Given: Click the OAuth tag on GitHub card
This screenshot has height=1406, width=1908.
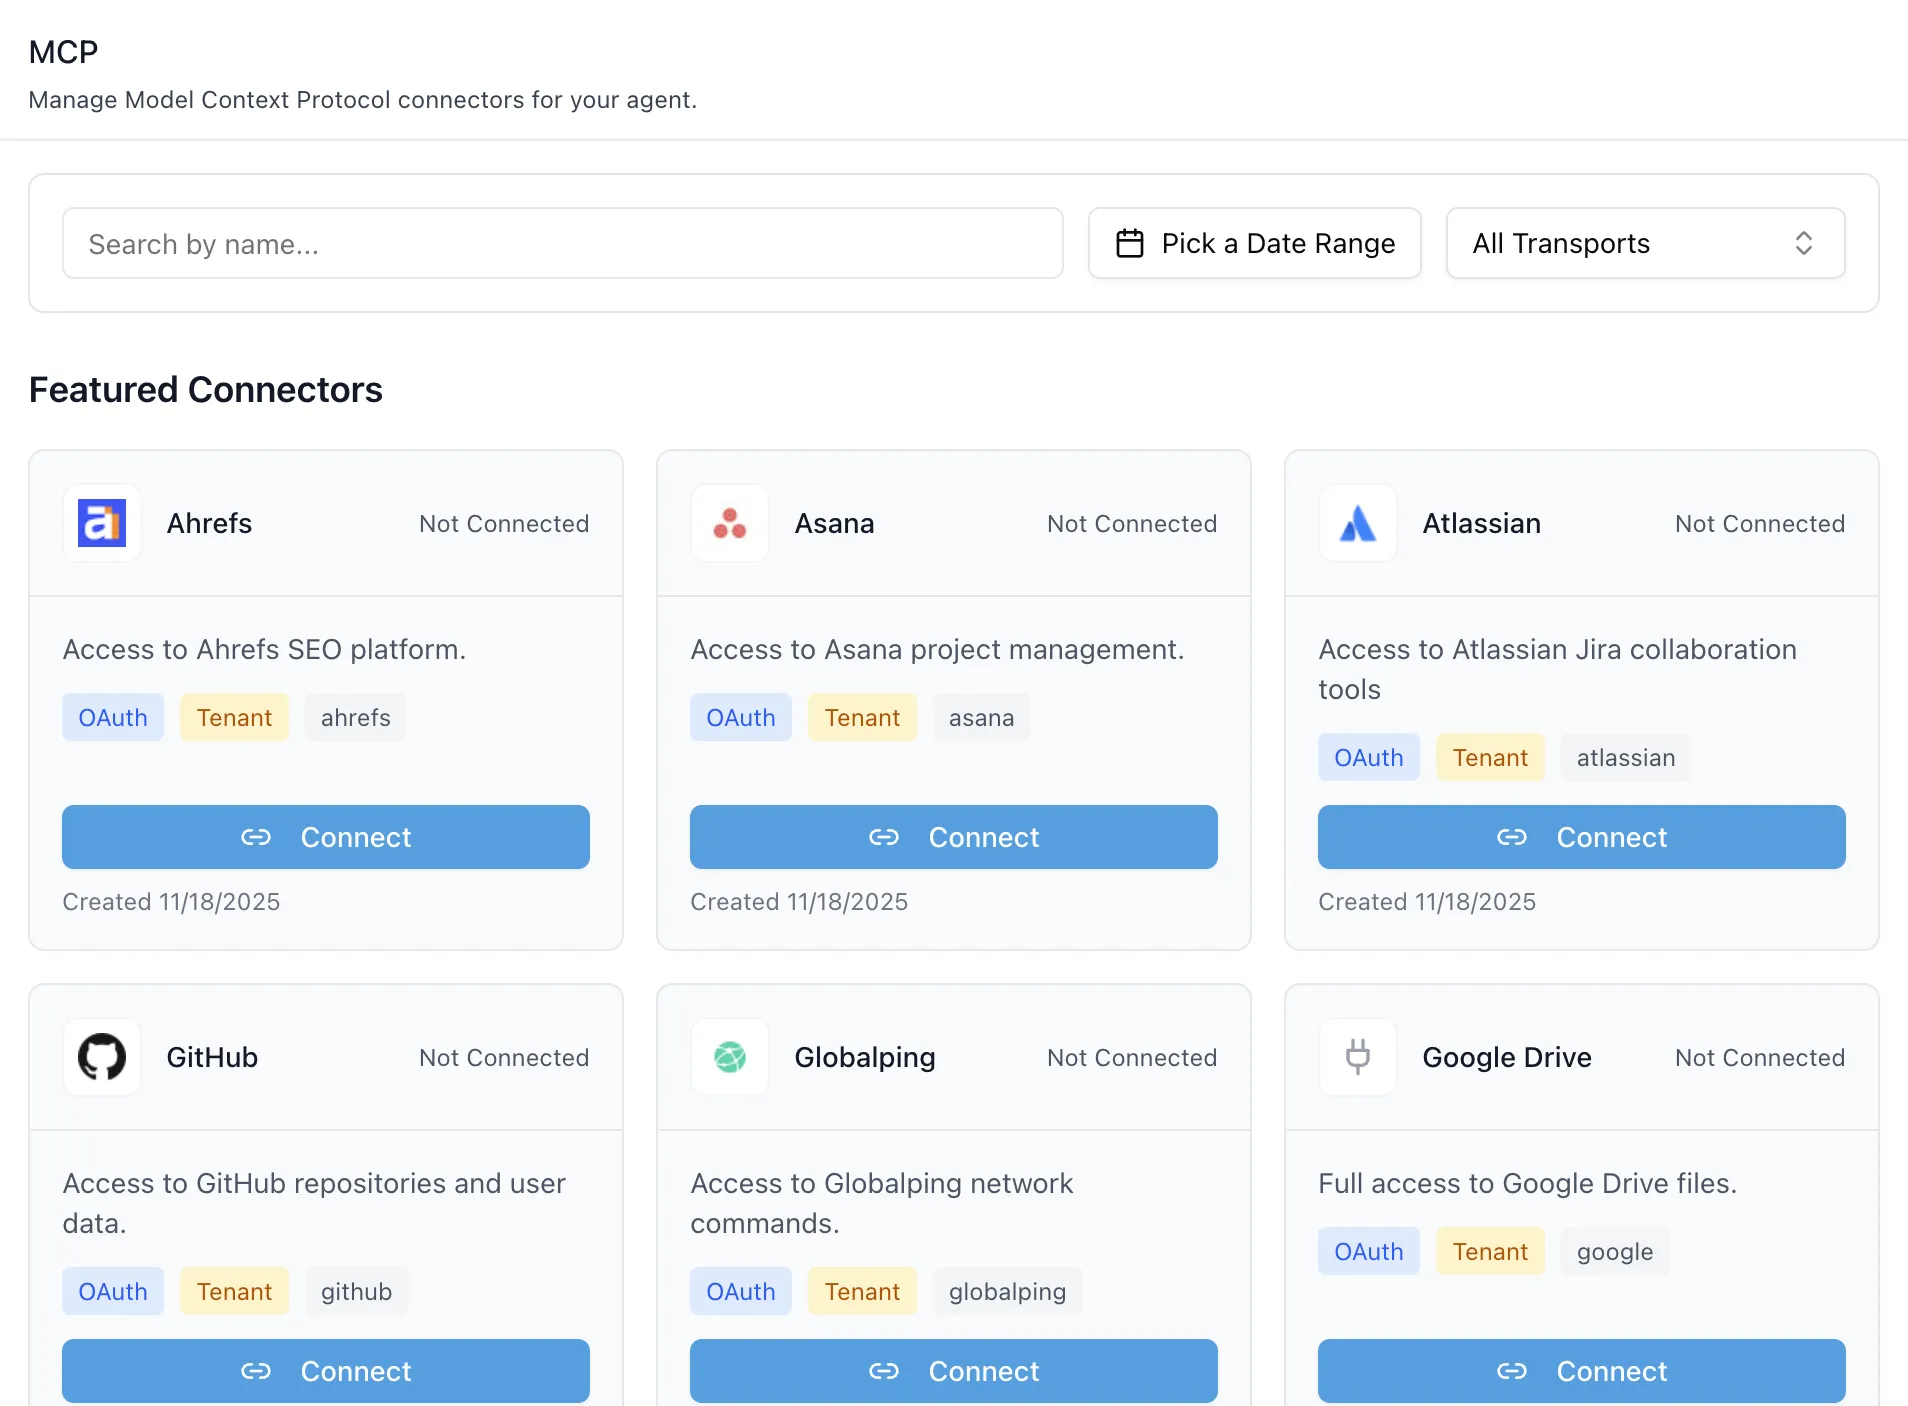Looking at the screenshot, I should [113, 1291].
